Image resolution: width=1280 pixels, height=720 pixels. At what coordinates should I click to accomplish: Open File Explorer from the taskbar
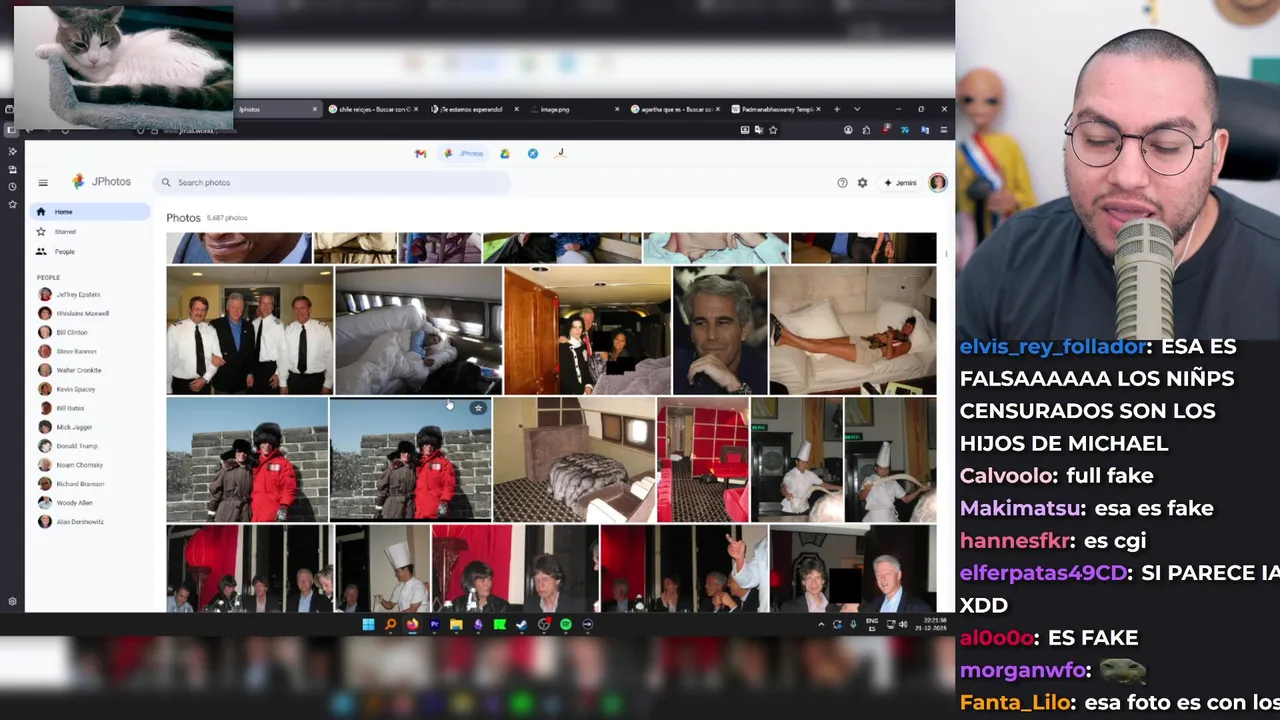tap(456, 625)
